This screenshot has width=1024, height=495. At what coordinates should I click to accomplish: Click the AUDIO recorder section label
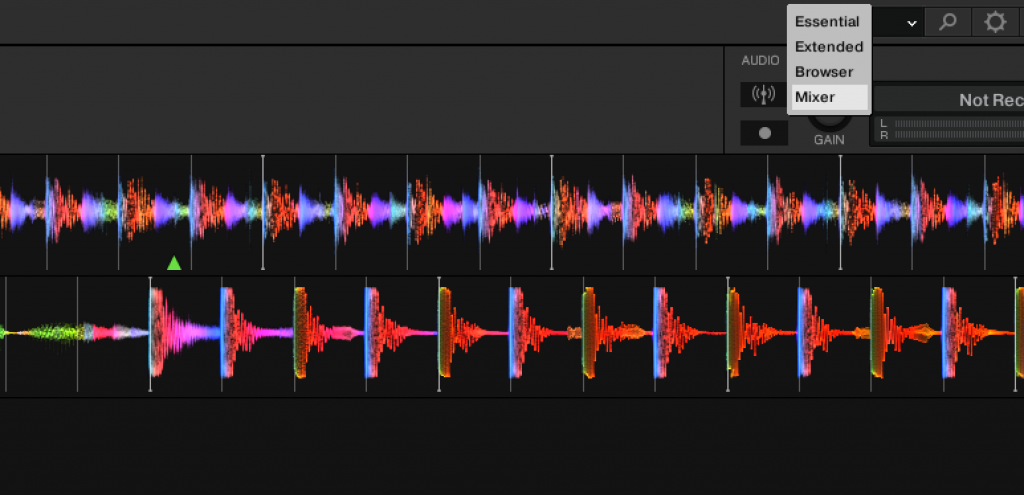point(760,61)
